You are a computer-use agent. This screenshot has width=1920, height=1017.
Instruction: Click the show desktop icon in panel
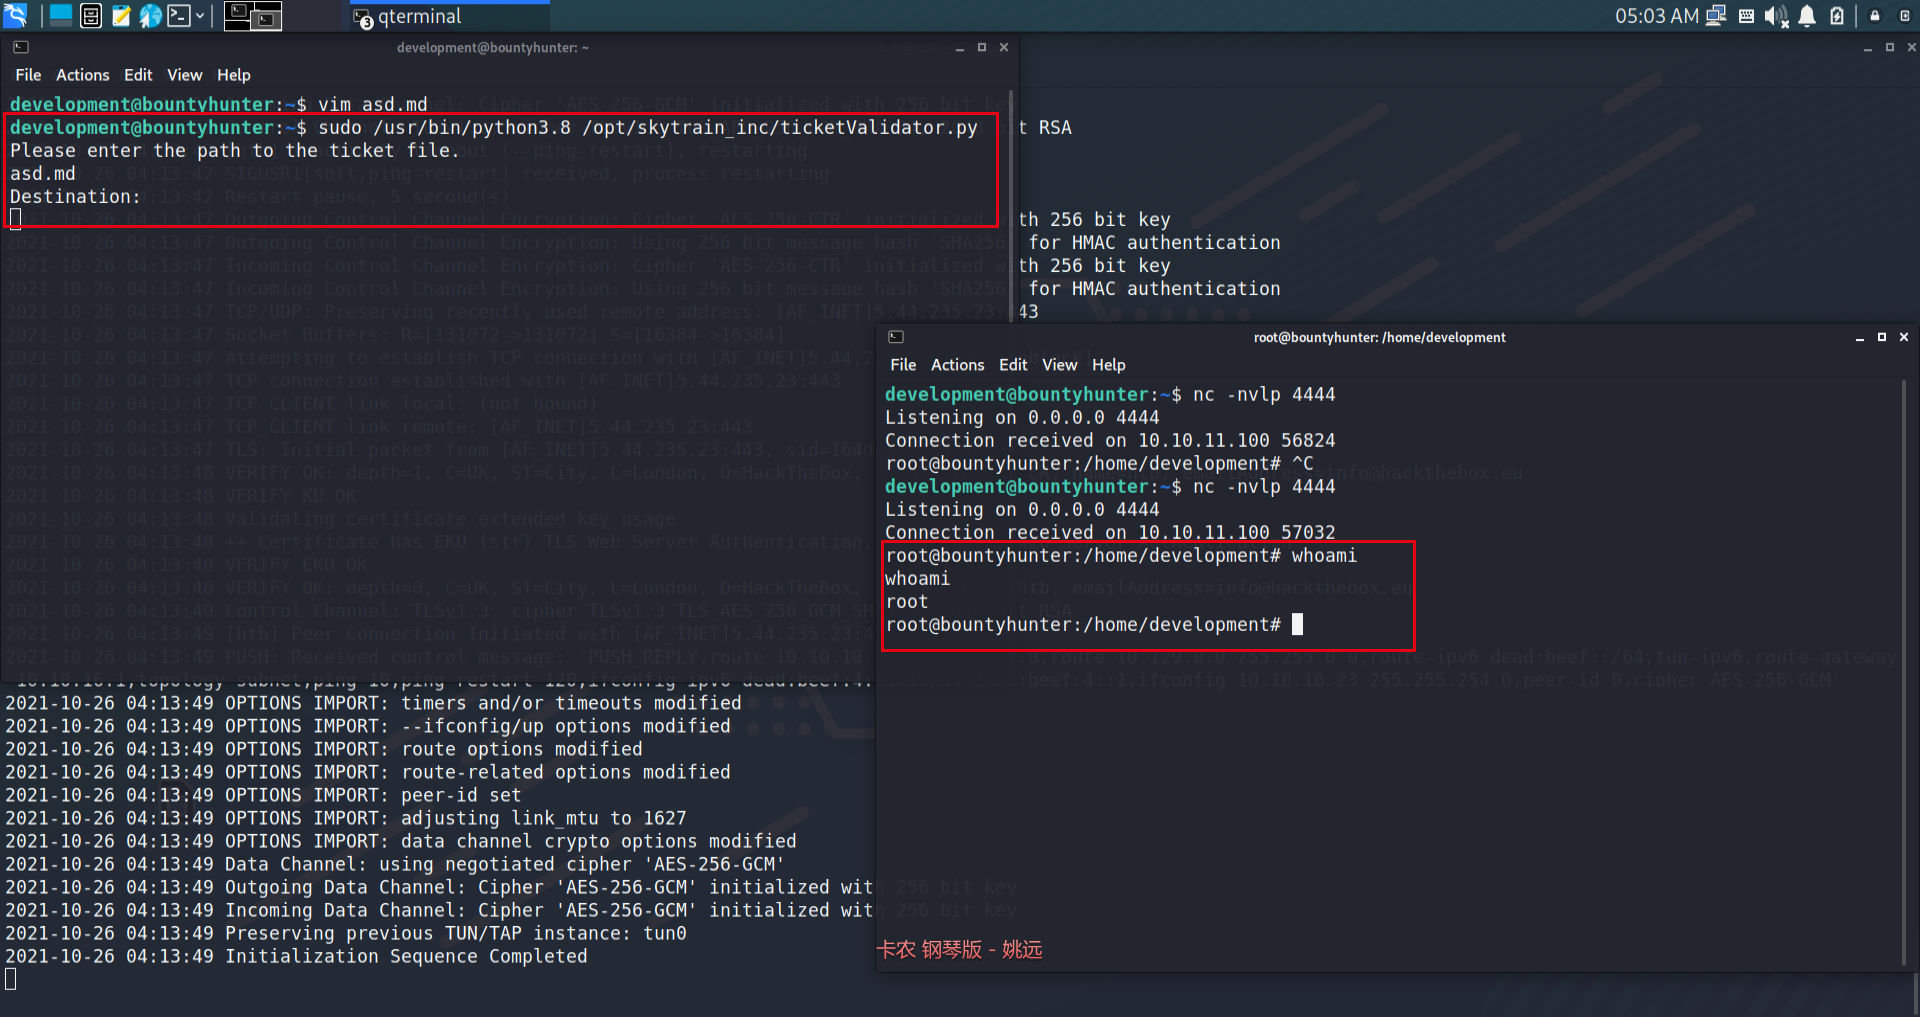coord(61,15)
